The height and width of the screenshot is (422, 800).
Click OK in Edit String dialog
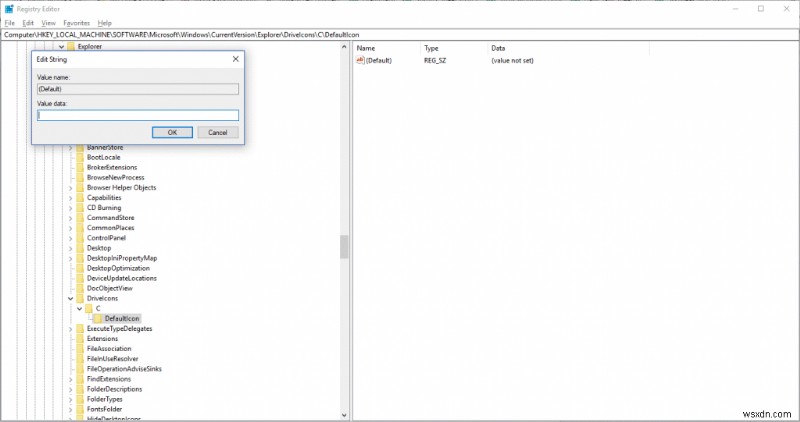tap(172, 132)
